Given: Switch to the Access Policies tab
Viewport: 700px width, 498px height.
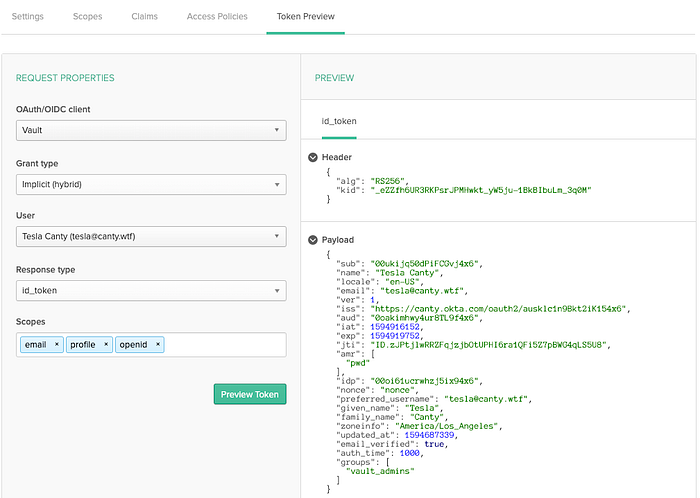Looking at the screenshot, I should point(217,17).
